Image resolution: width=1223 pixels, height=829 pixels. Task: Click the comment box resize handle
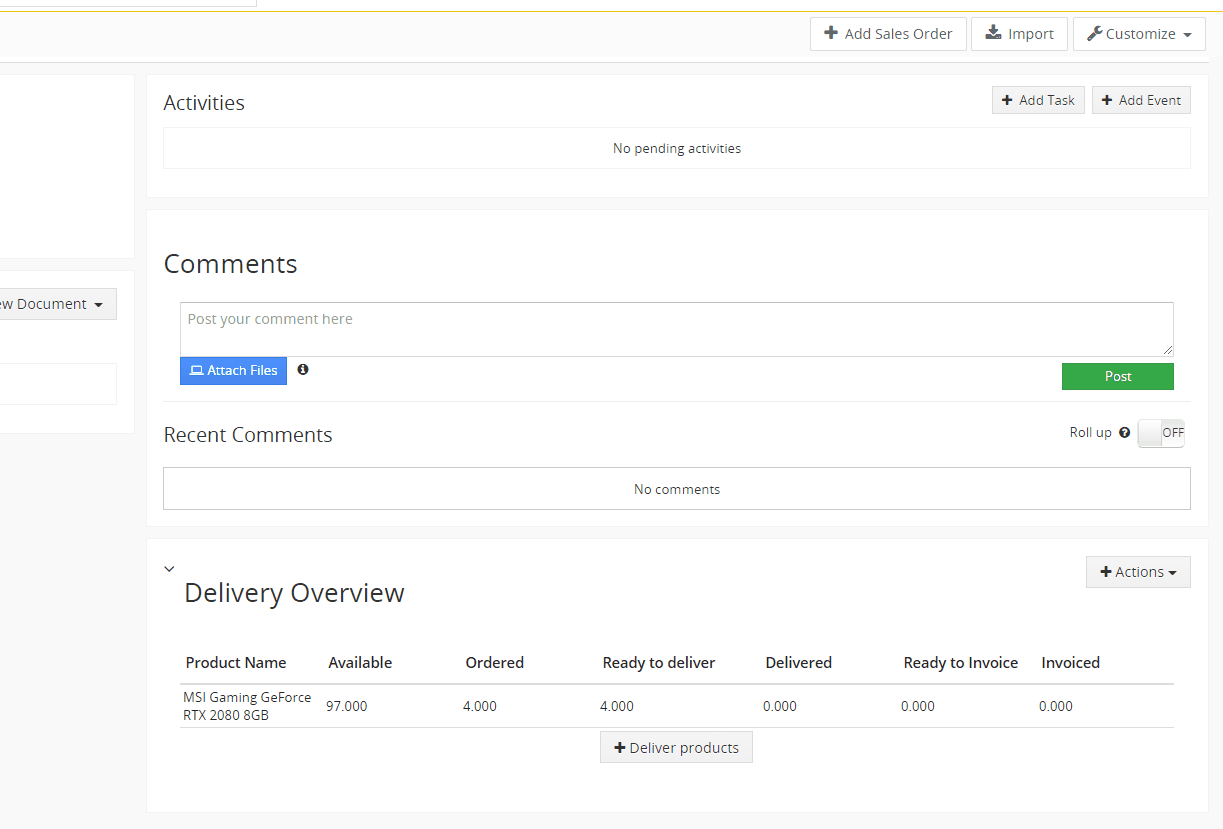tap(1167, 350)
